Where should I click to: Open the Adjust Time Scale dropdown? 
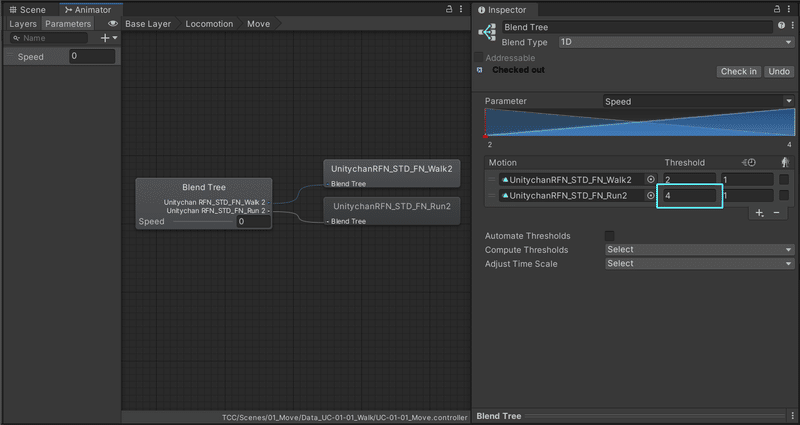(698, 264)
